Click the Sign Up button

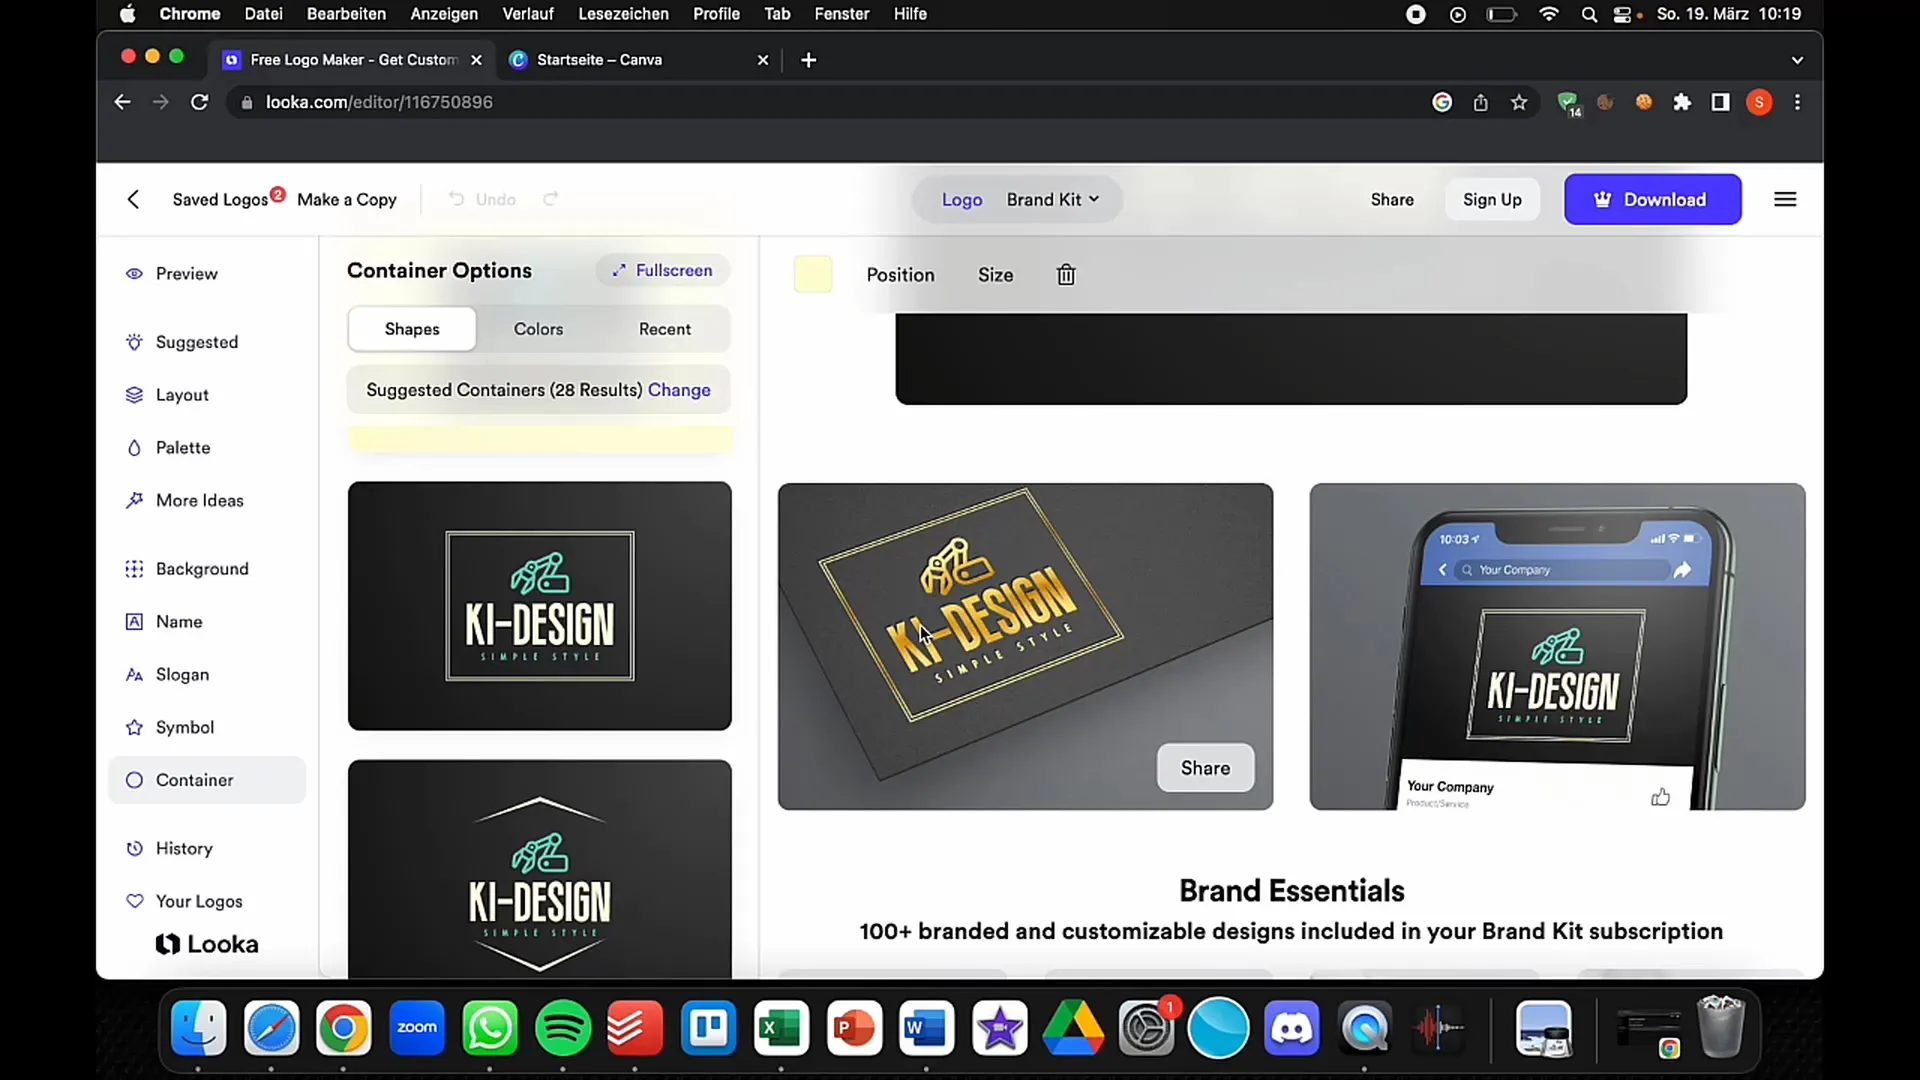click(1492, 199)
